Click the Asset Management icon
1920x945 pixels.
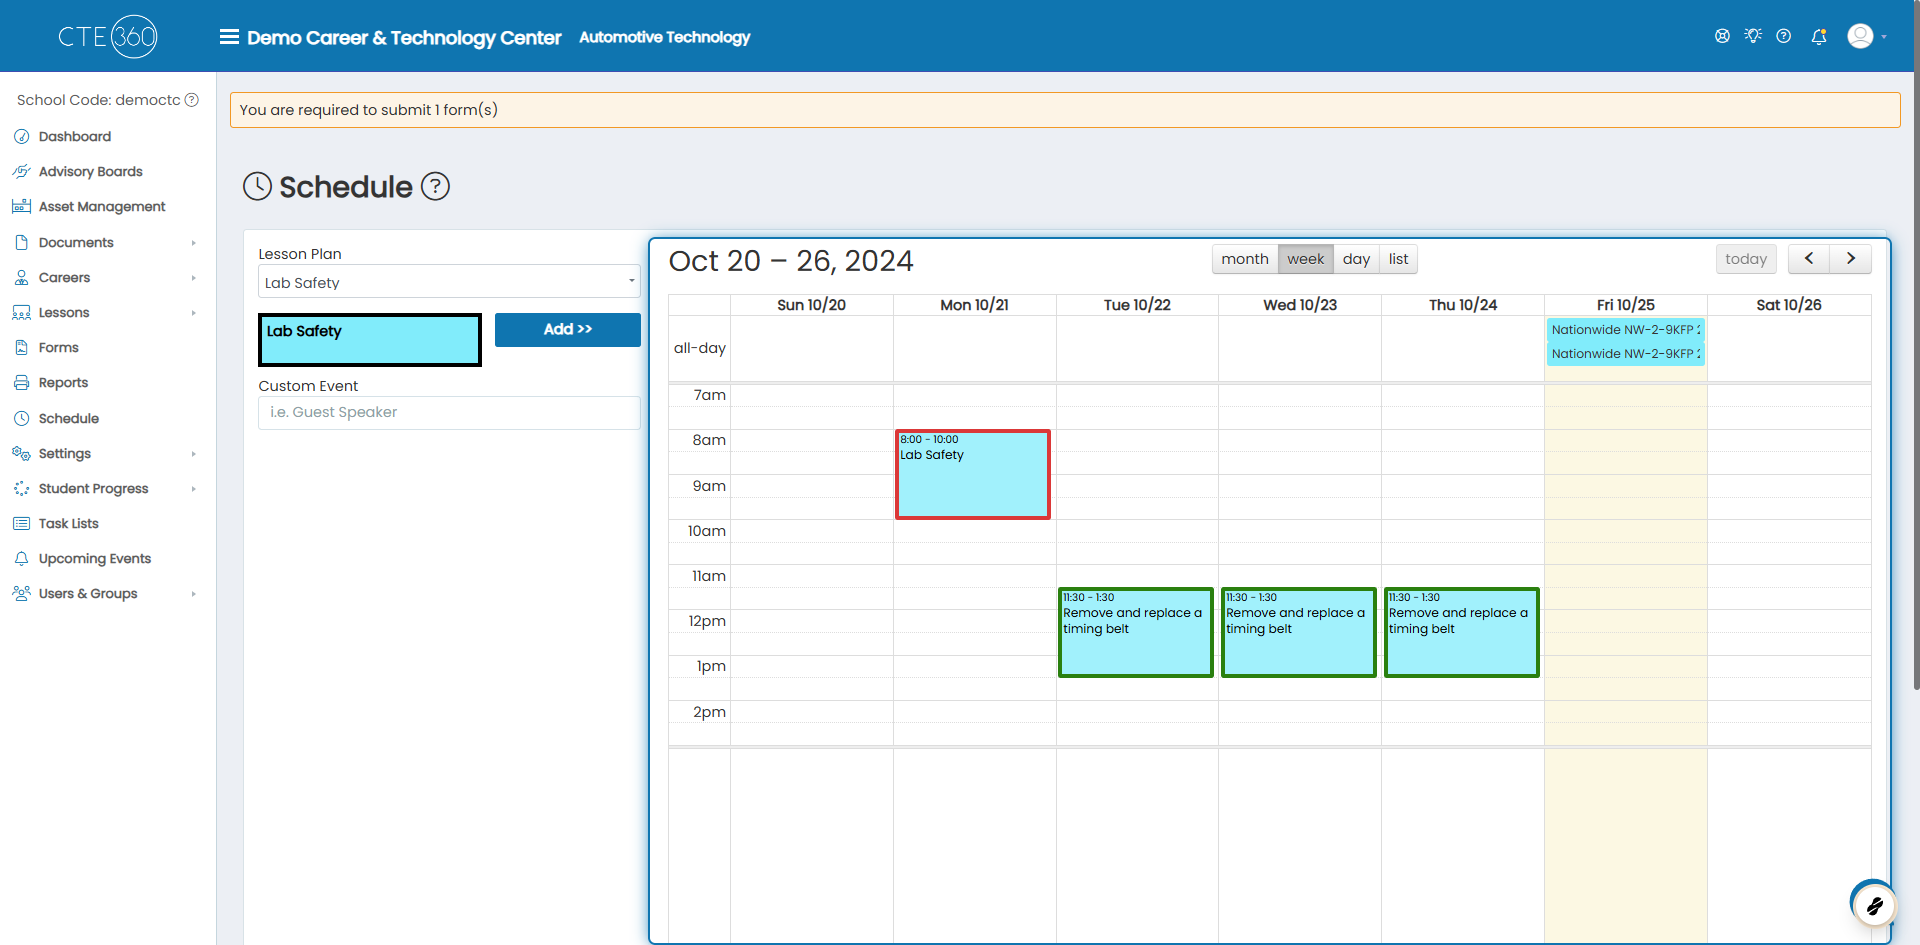tap(21, 206)
